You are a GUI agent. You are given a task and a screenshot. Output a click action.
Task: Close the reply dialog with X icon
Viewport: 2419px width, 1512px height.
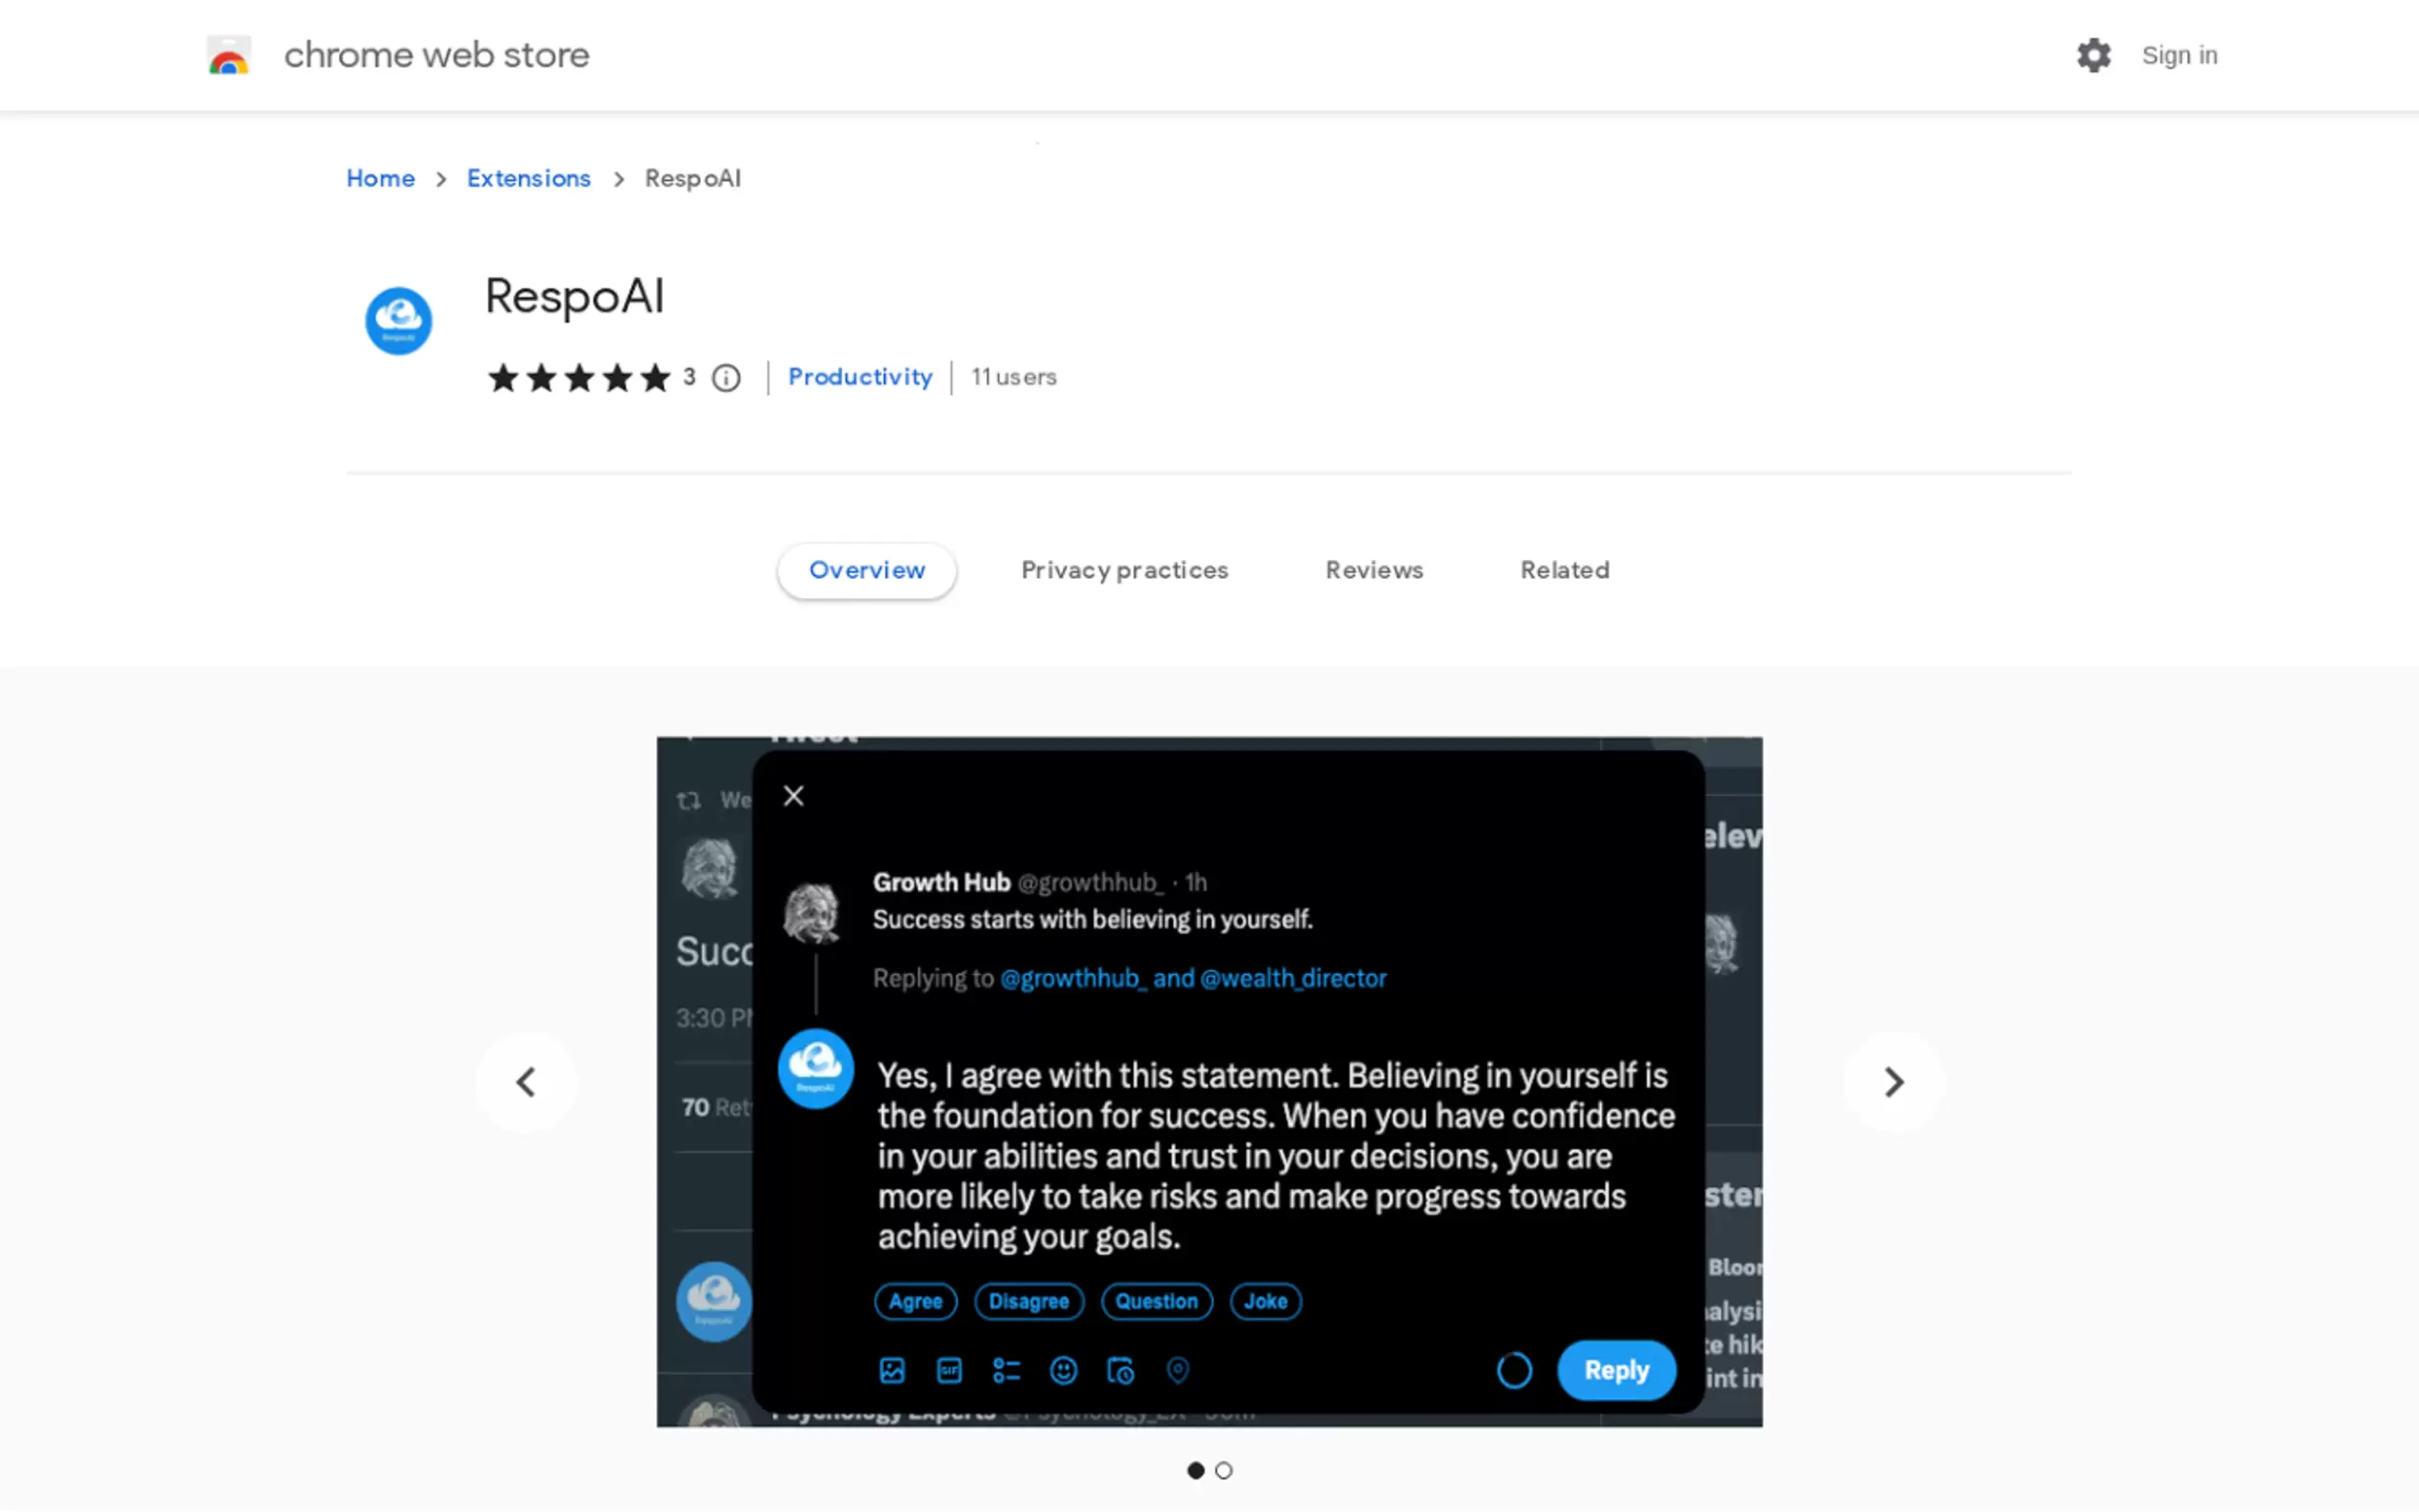point(793,796)
